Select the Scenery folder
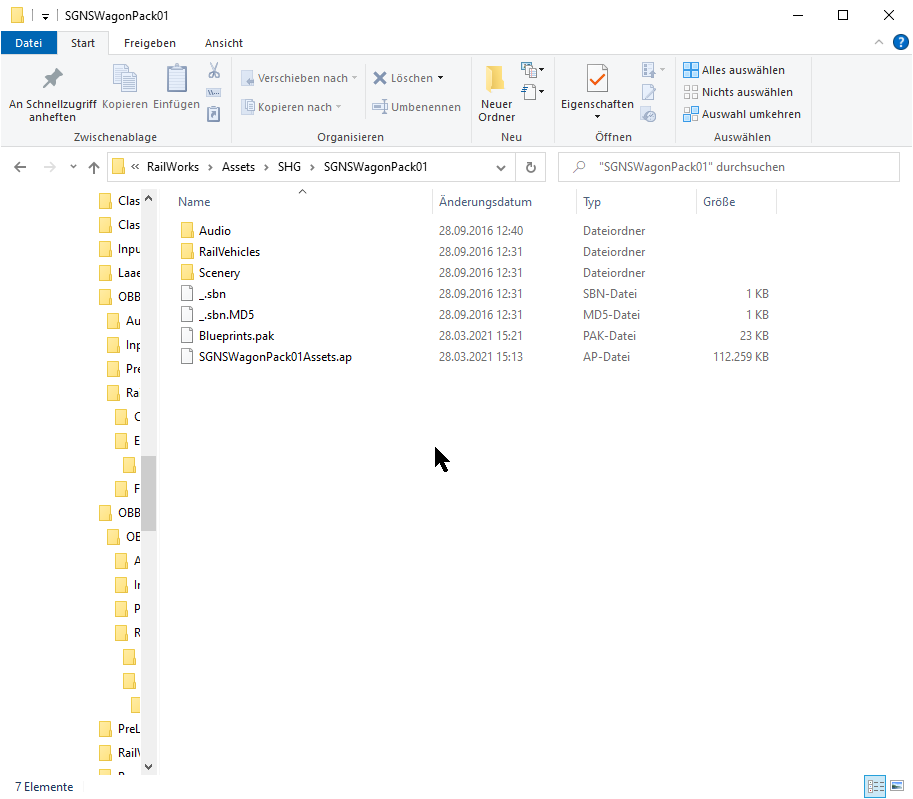 [x=219, y=273]
